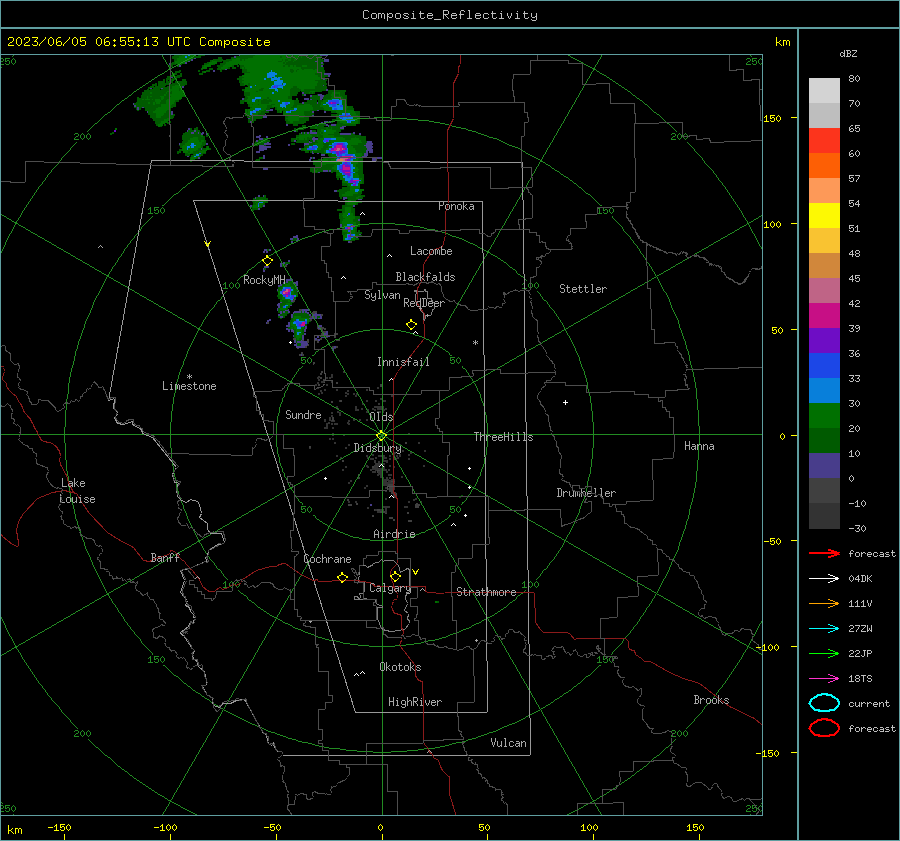Click the red forecast arrow legend icon
Screen dimensions: 900x841
[824, 553]
